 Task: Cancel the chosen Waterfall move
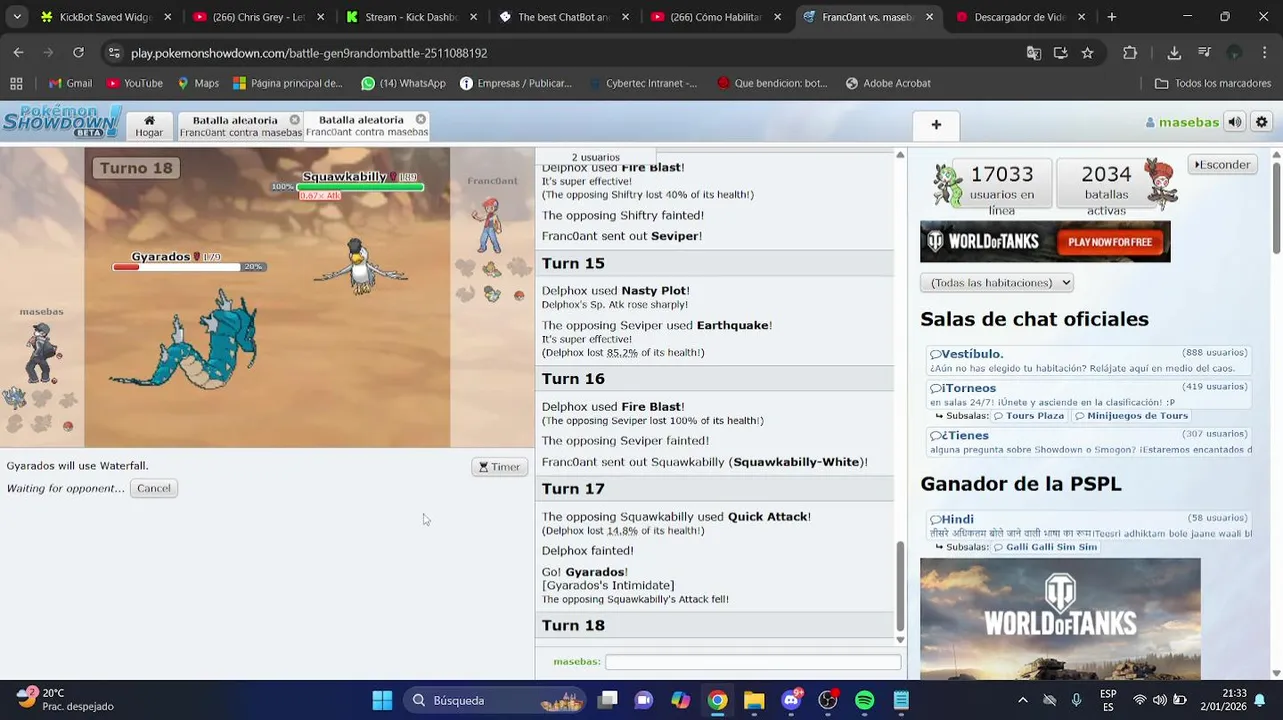(x=154, y=488)
